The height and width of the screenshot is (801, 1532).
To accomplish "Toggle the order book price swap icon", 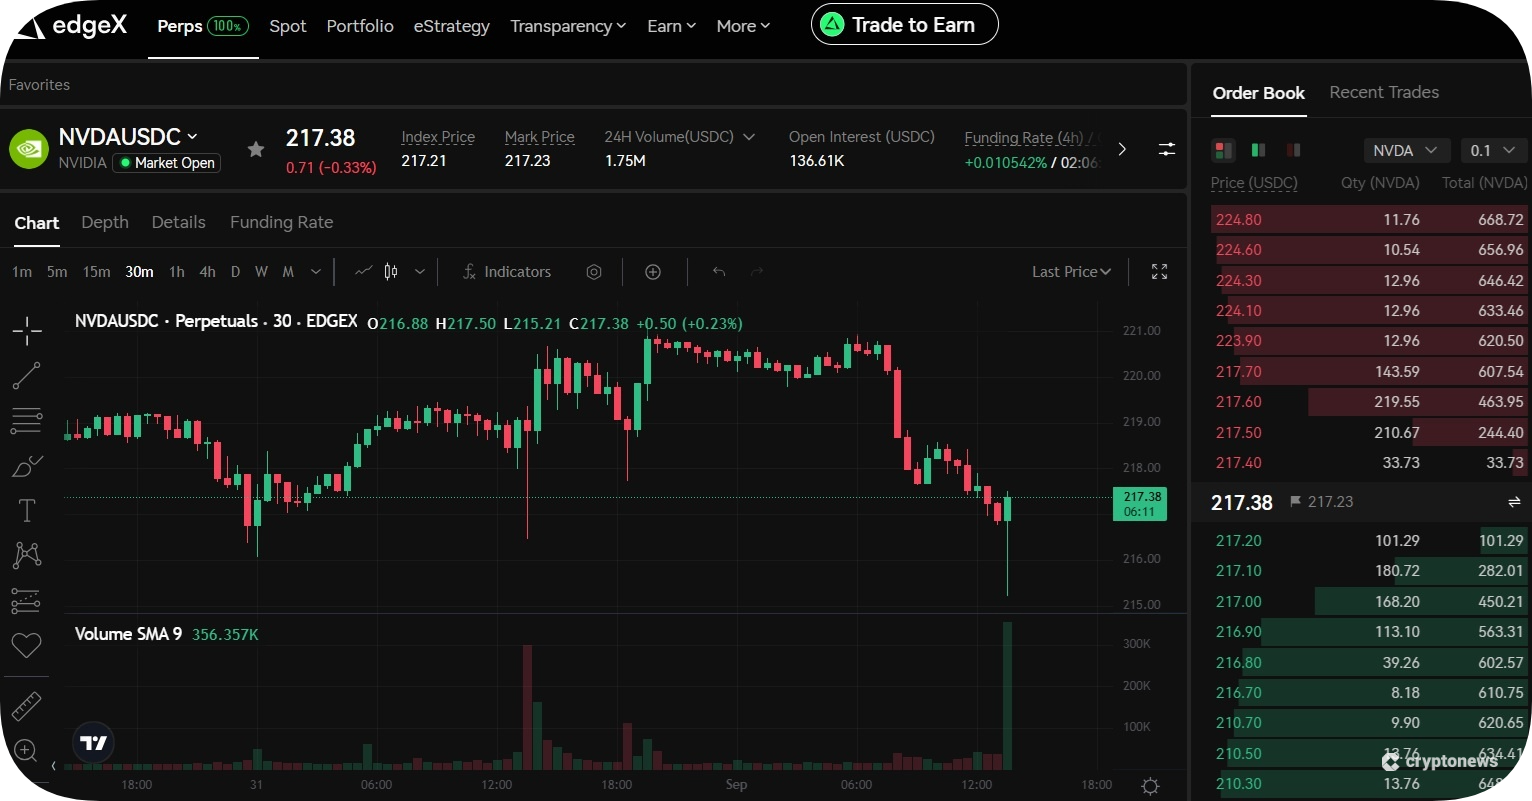I will [x=1514, y=502].
